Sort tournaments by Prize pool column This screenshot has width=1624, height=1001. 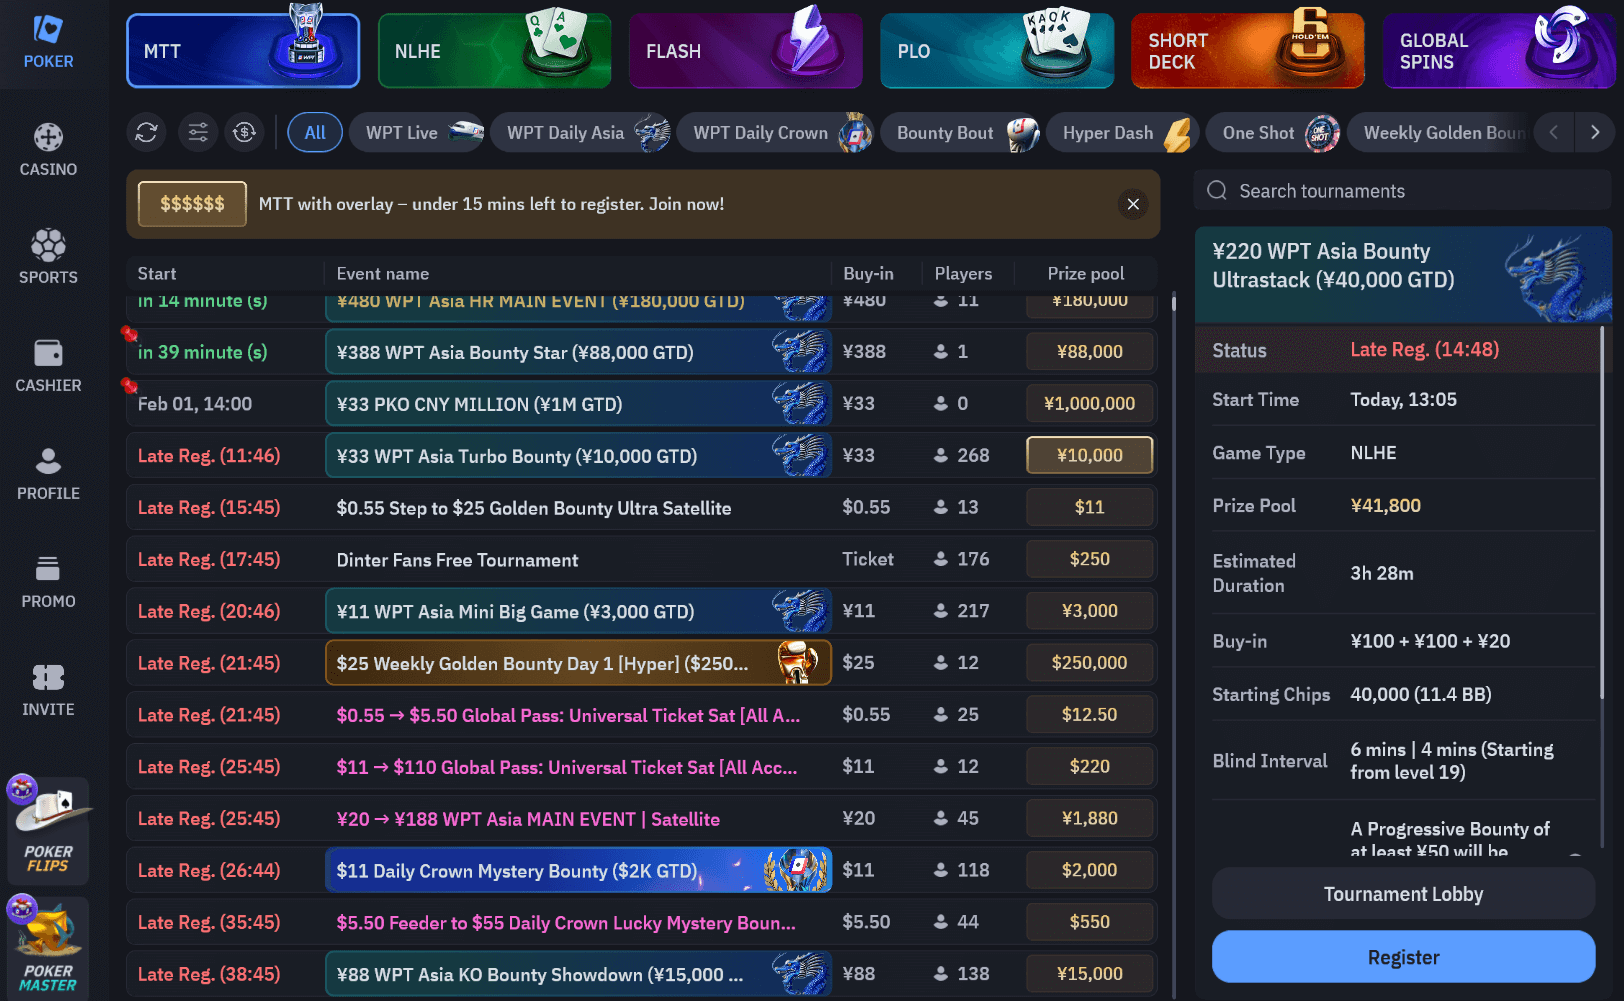(1085, 273)
